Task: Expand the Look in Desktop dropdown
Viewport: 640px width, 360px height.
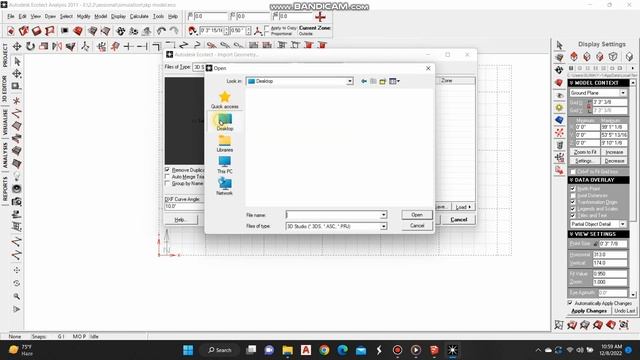Action: pos(350,81)
